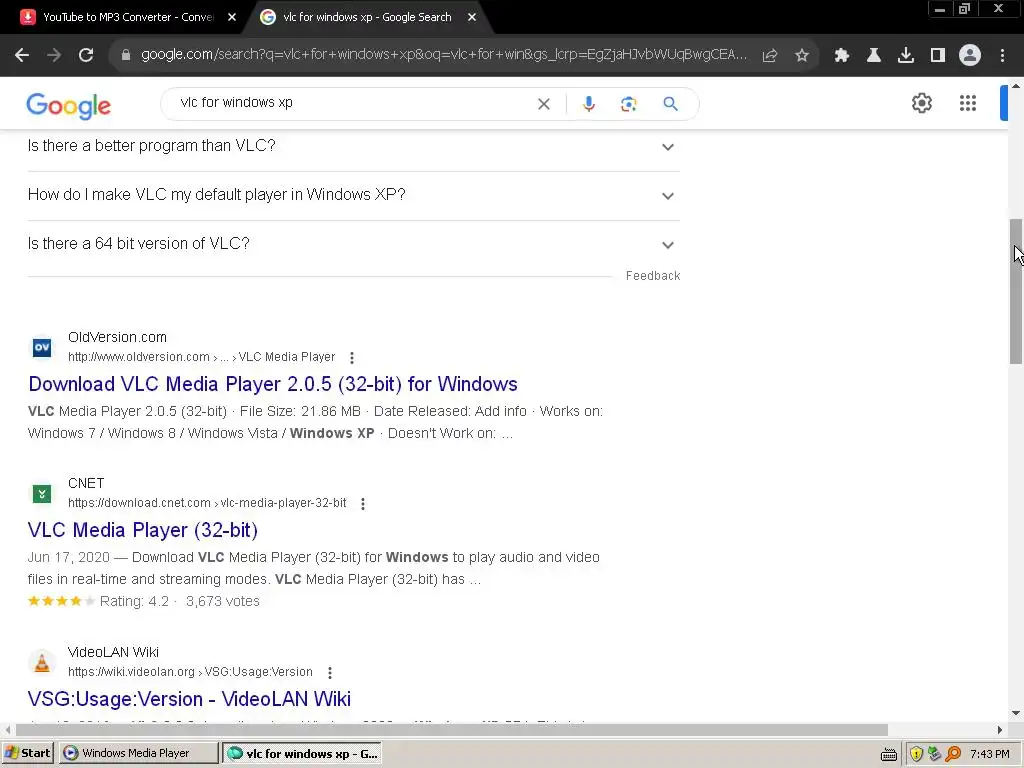Reload the current page

coord(86,56)
